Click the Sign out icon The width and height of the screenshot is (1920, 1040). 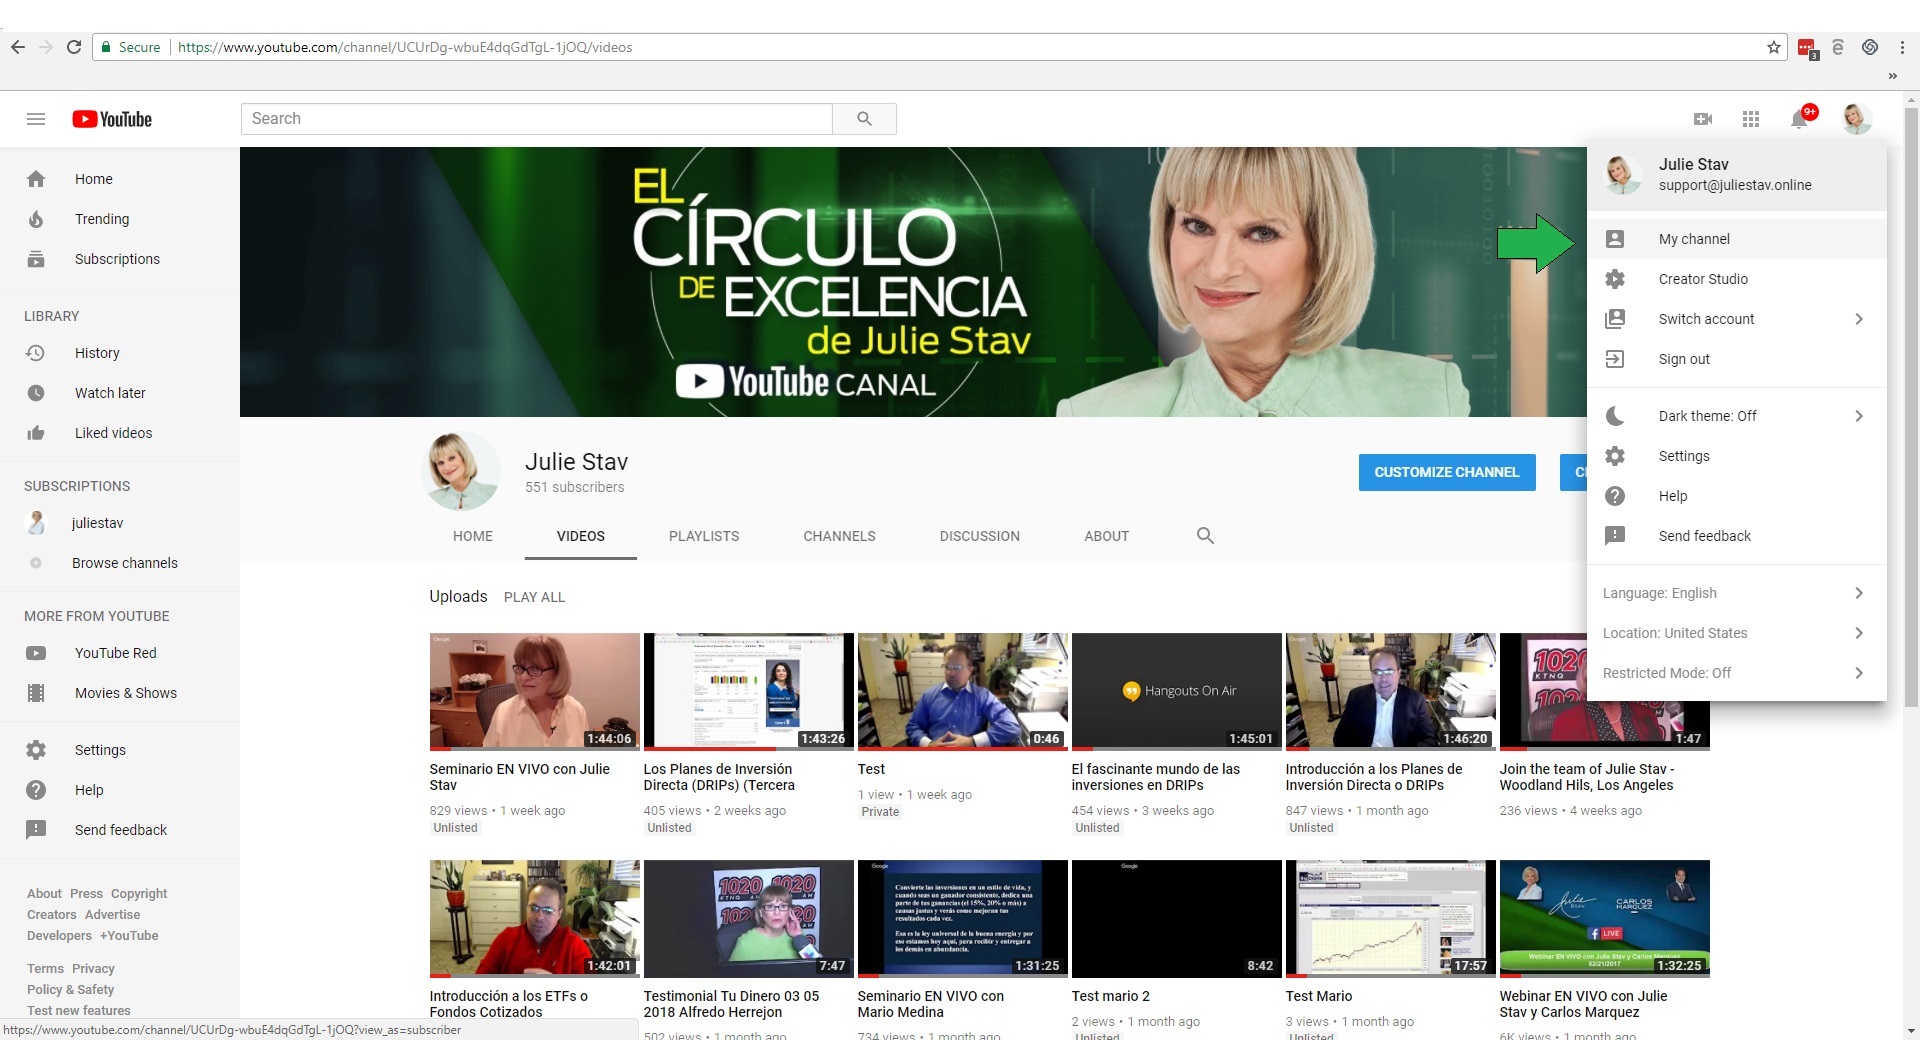(x=1615, y=359)
